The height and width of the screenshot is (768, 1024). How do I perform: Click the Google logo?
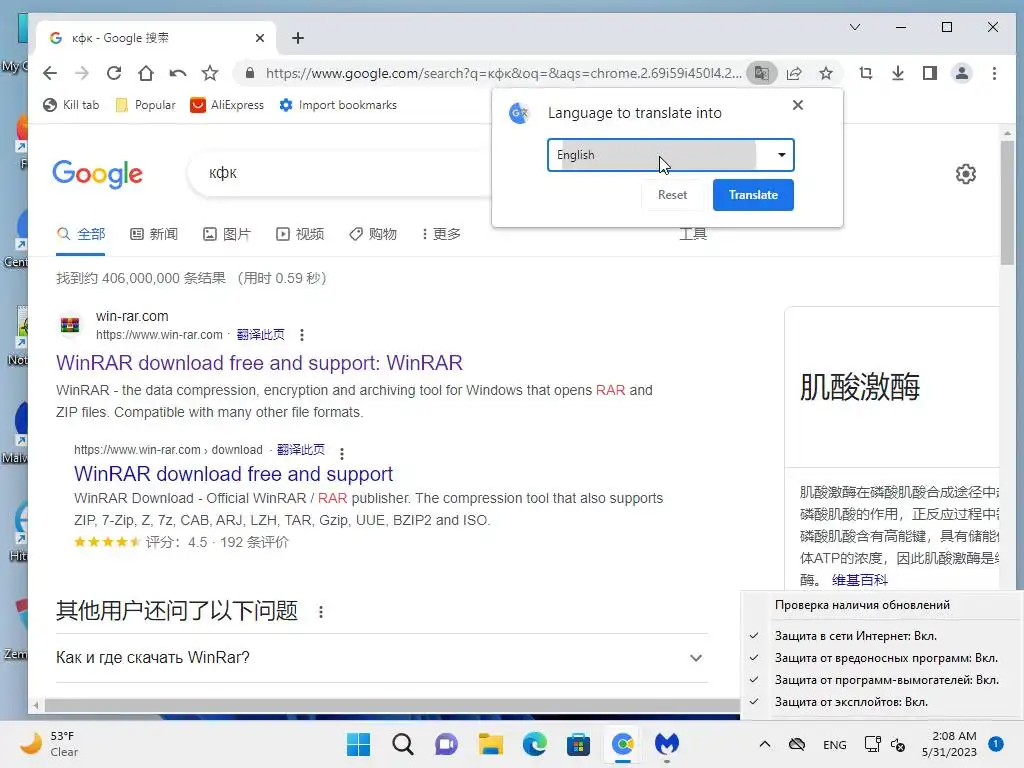click(97, 174)
